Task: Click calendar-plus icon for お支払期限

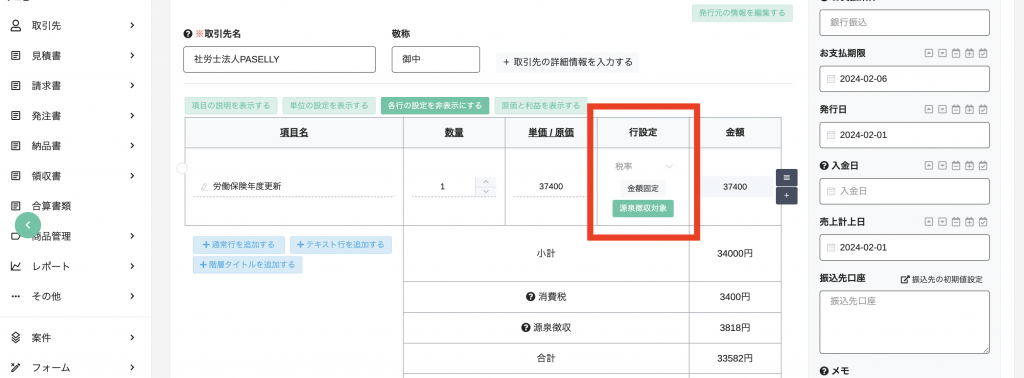Action: (x=970, y=53)
